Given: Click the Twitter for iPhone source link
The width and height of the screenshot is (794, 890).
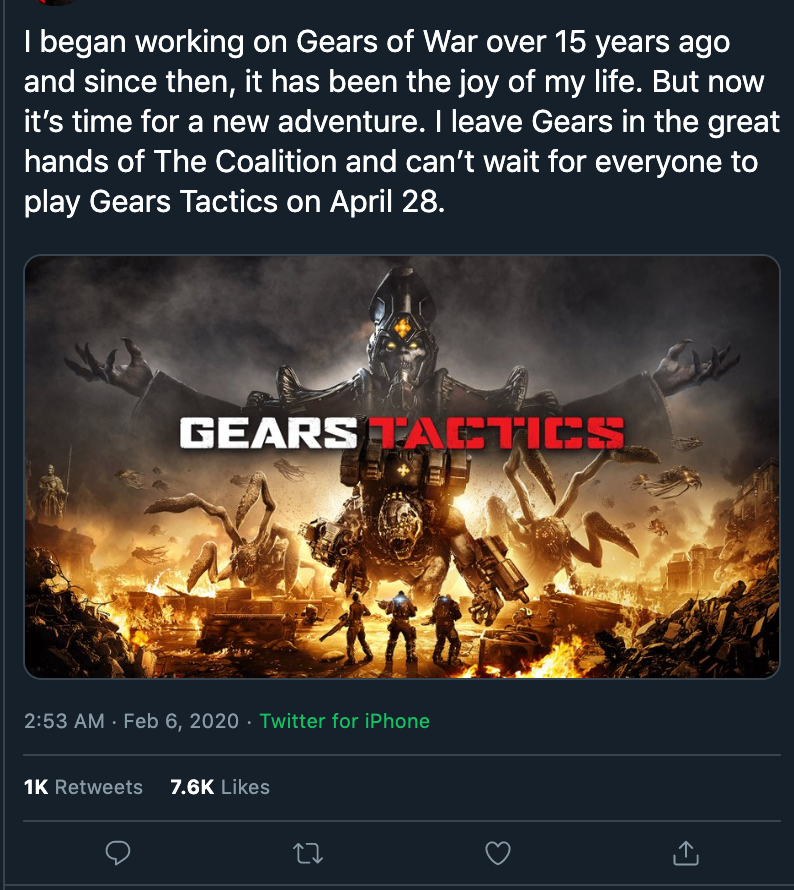Looking at the screenshot, I should point(344,721).
